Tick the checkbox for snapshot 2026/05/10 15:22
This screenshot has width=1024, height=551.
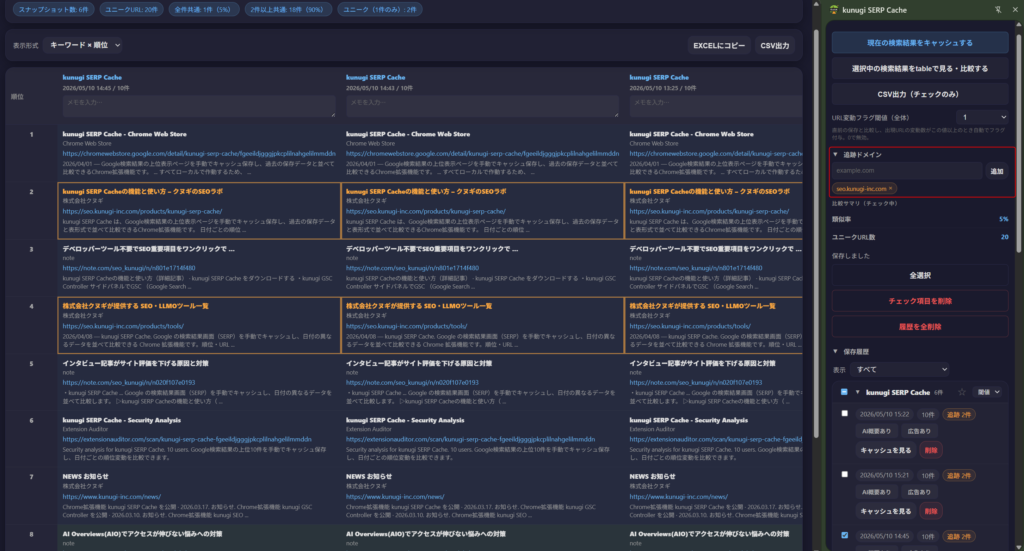pos(844,413)
